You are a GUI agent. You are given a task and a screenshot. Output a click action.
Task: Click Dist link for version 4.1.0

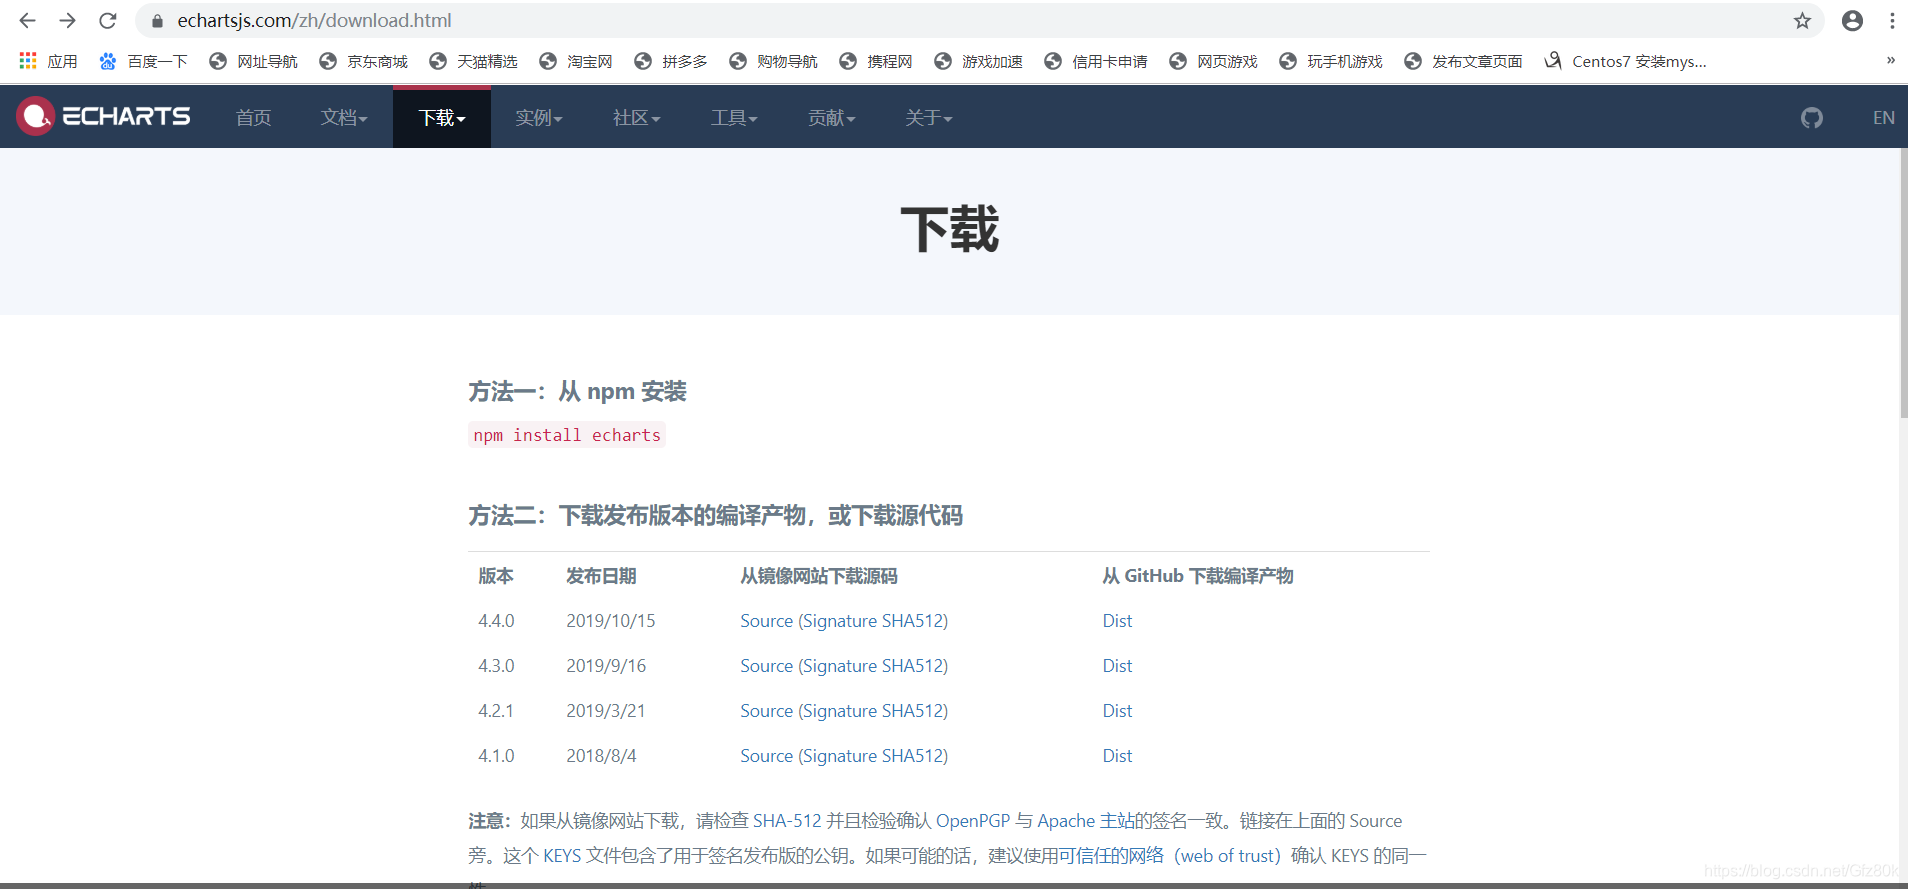(x=1117, y=756)
